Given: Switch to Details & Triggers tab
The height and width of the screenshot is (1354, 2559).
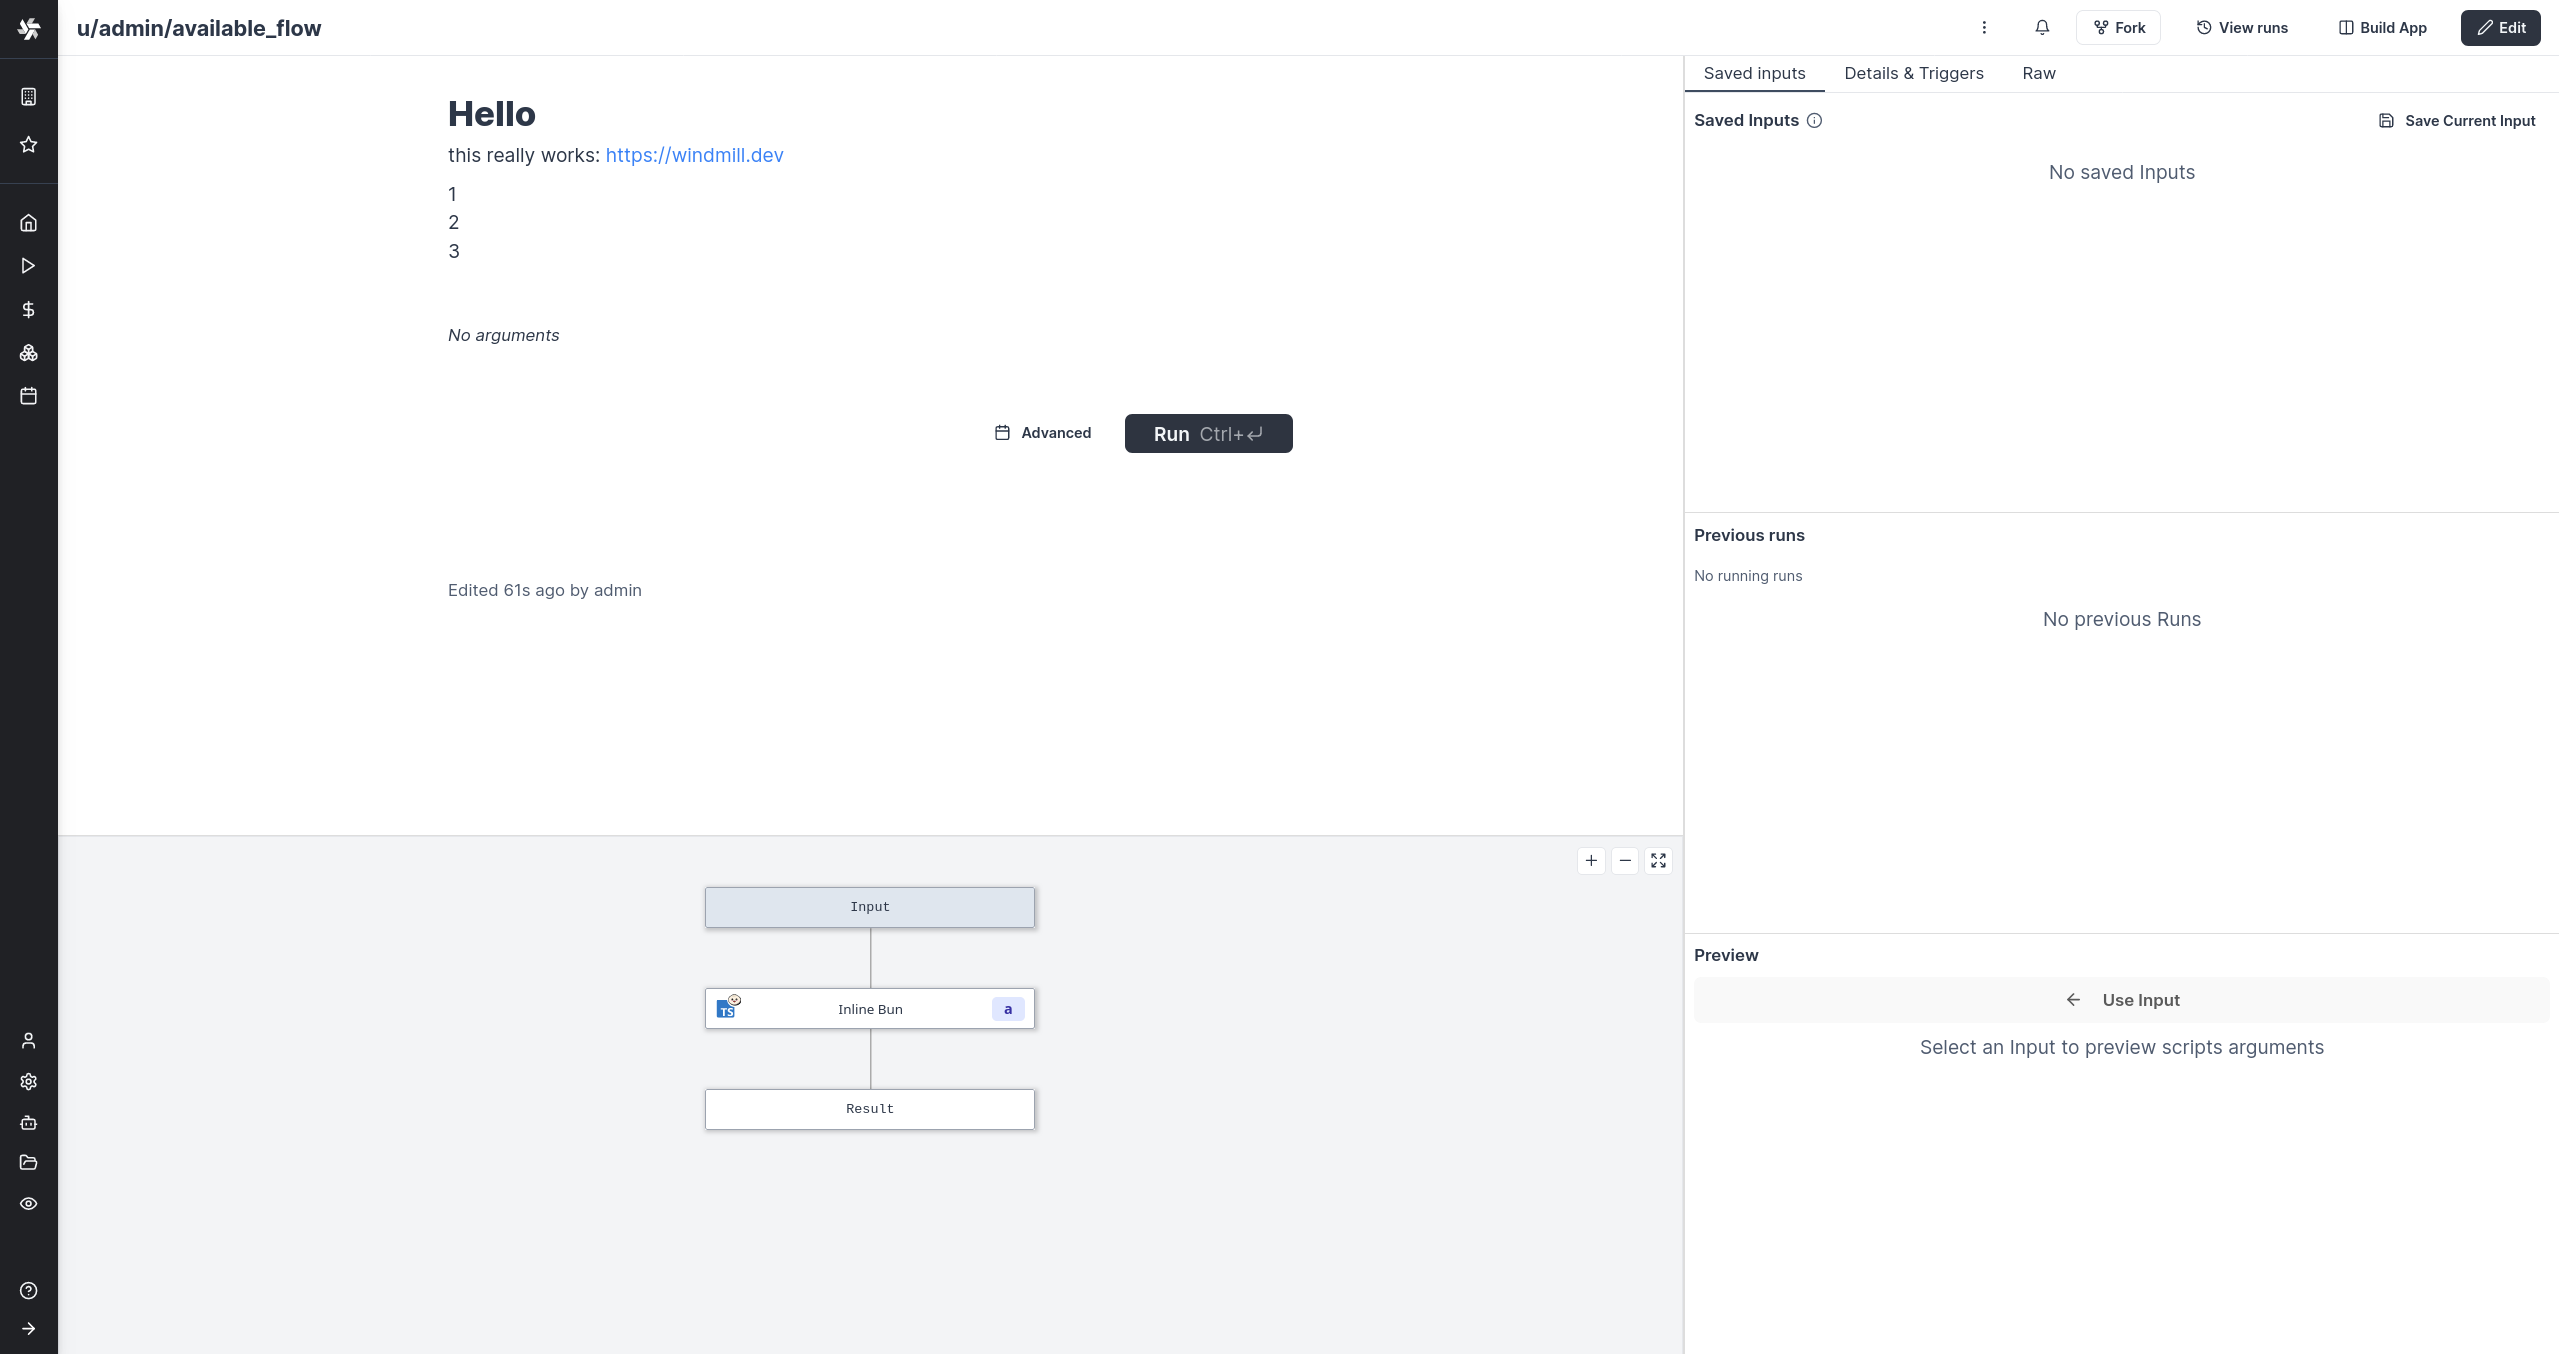Looking at the screenshot, I should (x=1913, y=73).
